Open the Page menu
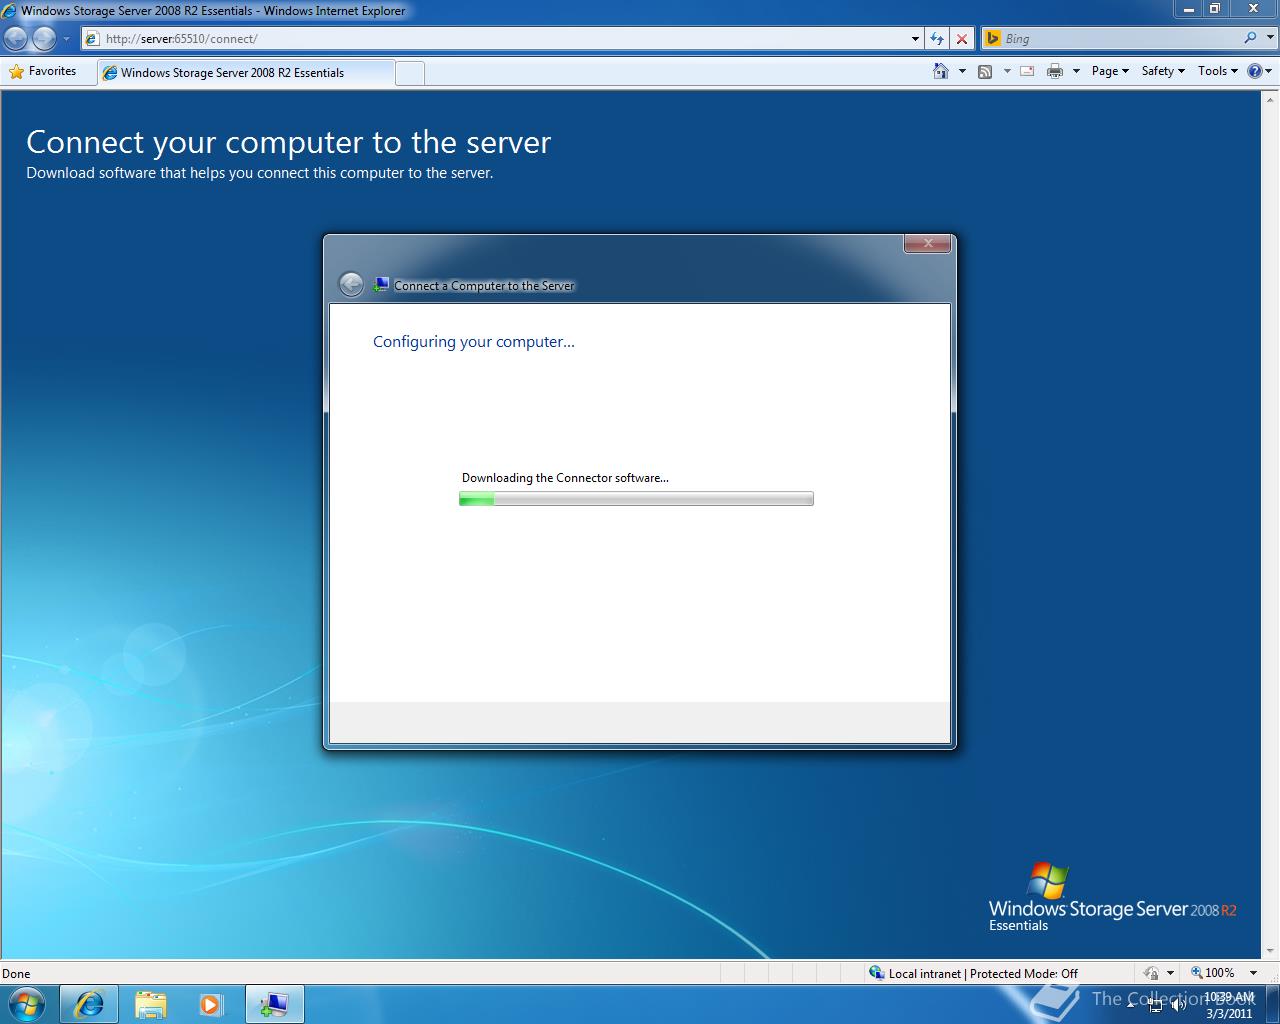Viewport: 1280px width, 1024px height. point(1110,71)
